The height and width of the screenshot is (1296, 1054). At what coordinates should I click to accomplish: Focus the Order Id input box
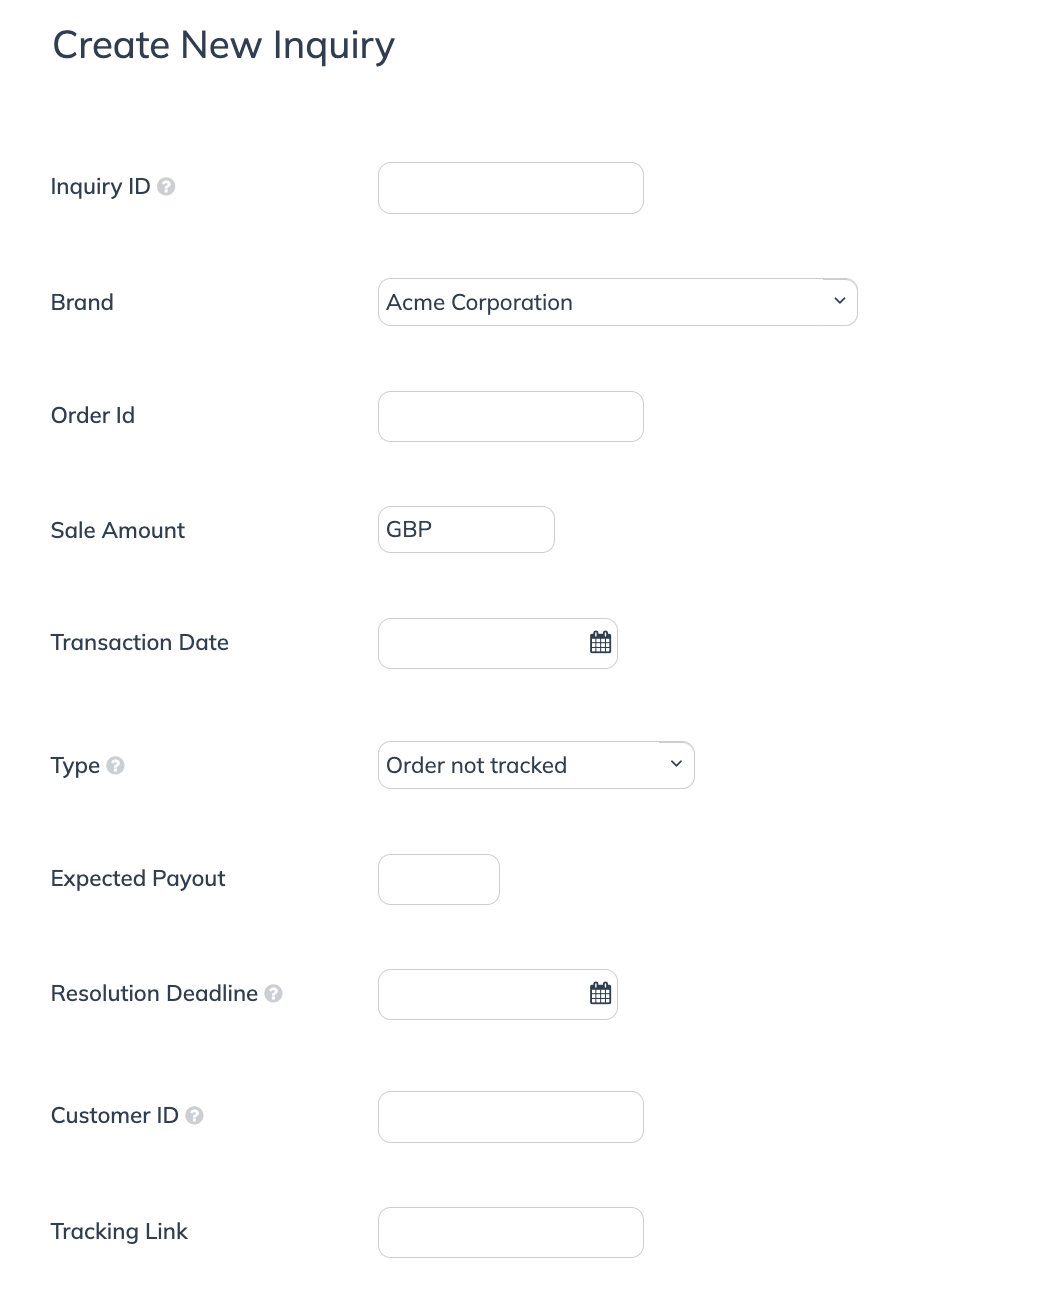coord(510,416)
